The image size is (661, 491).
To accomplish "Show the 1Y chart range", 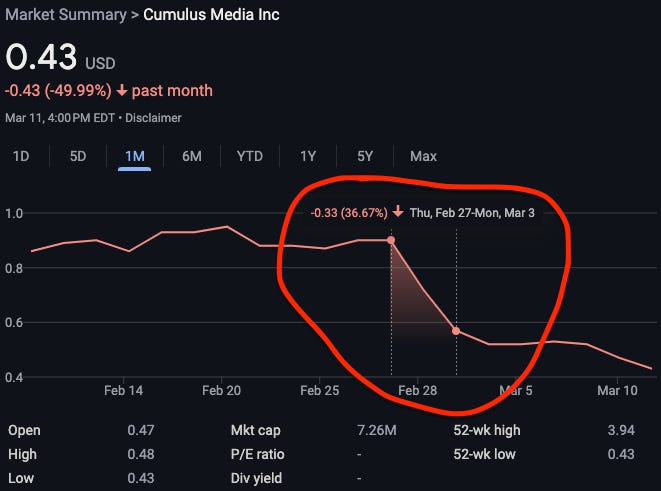I will point(308,156).
